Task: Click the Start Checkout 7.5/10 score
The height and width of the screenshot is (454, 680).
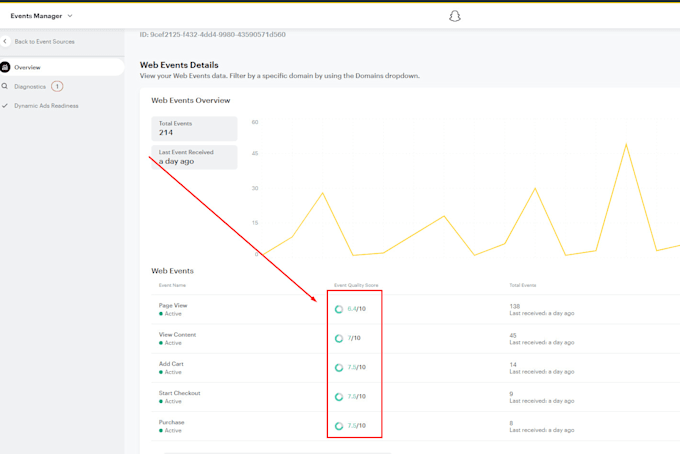Action: click(x=356, y=396)
